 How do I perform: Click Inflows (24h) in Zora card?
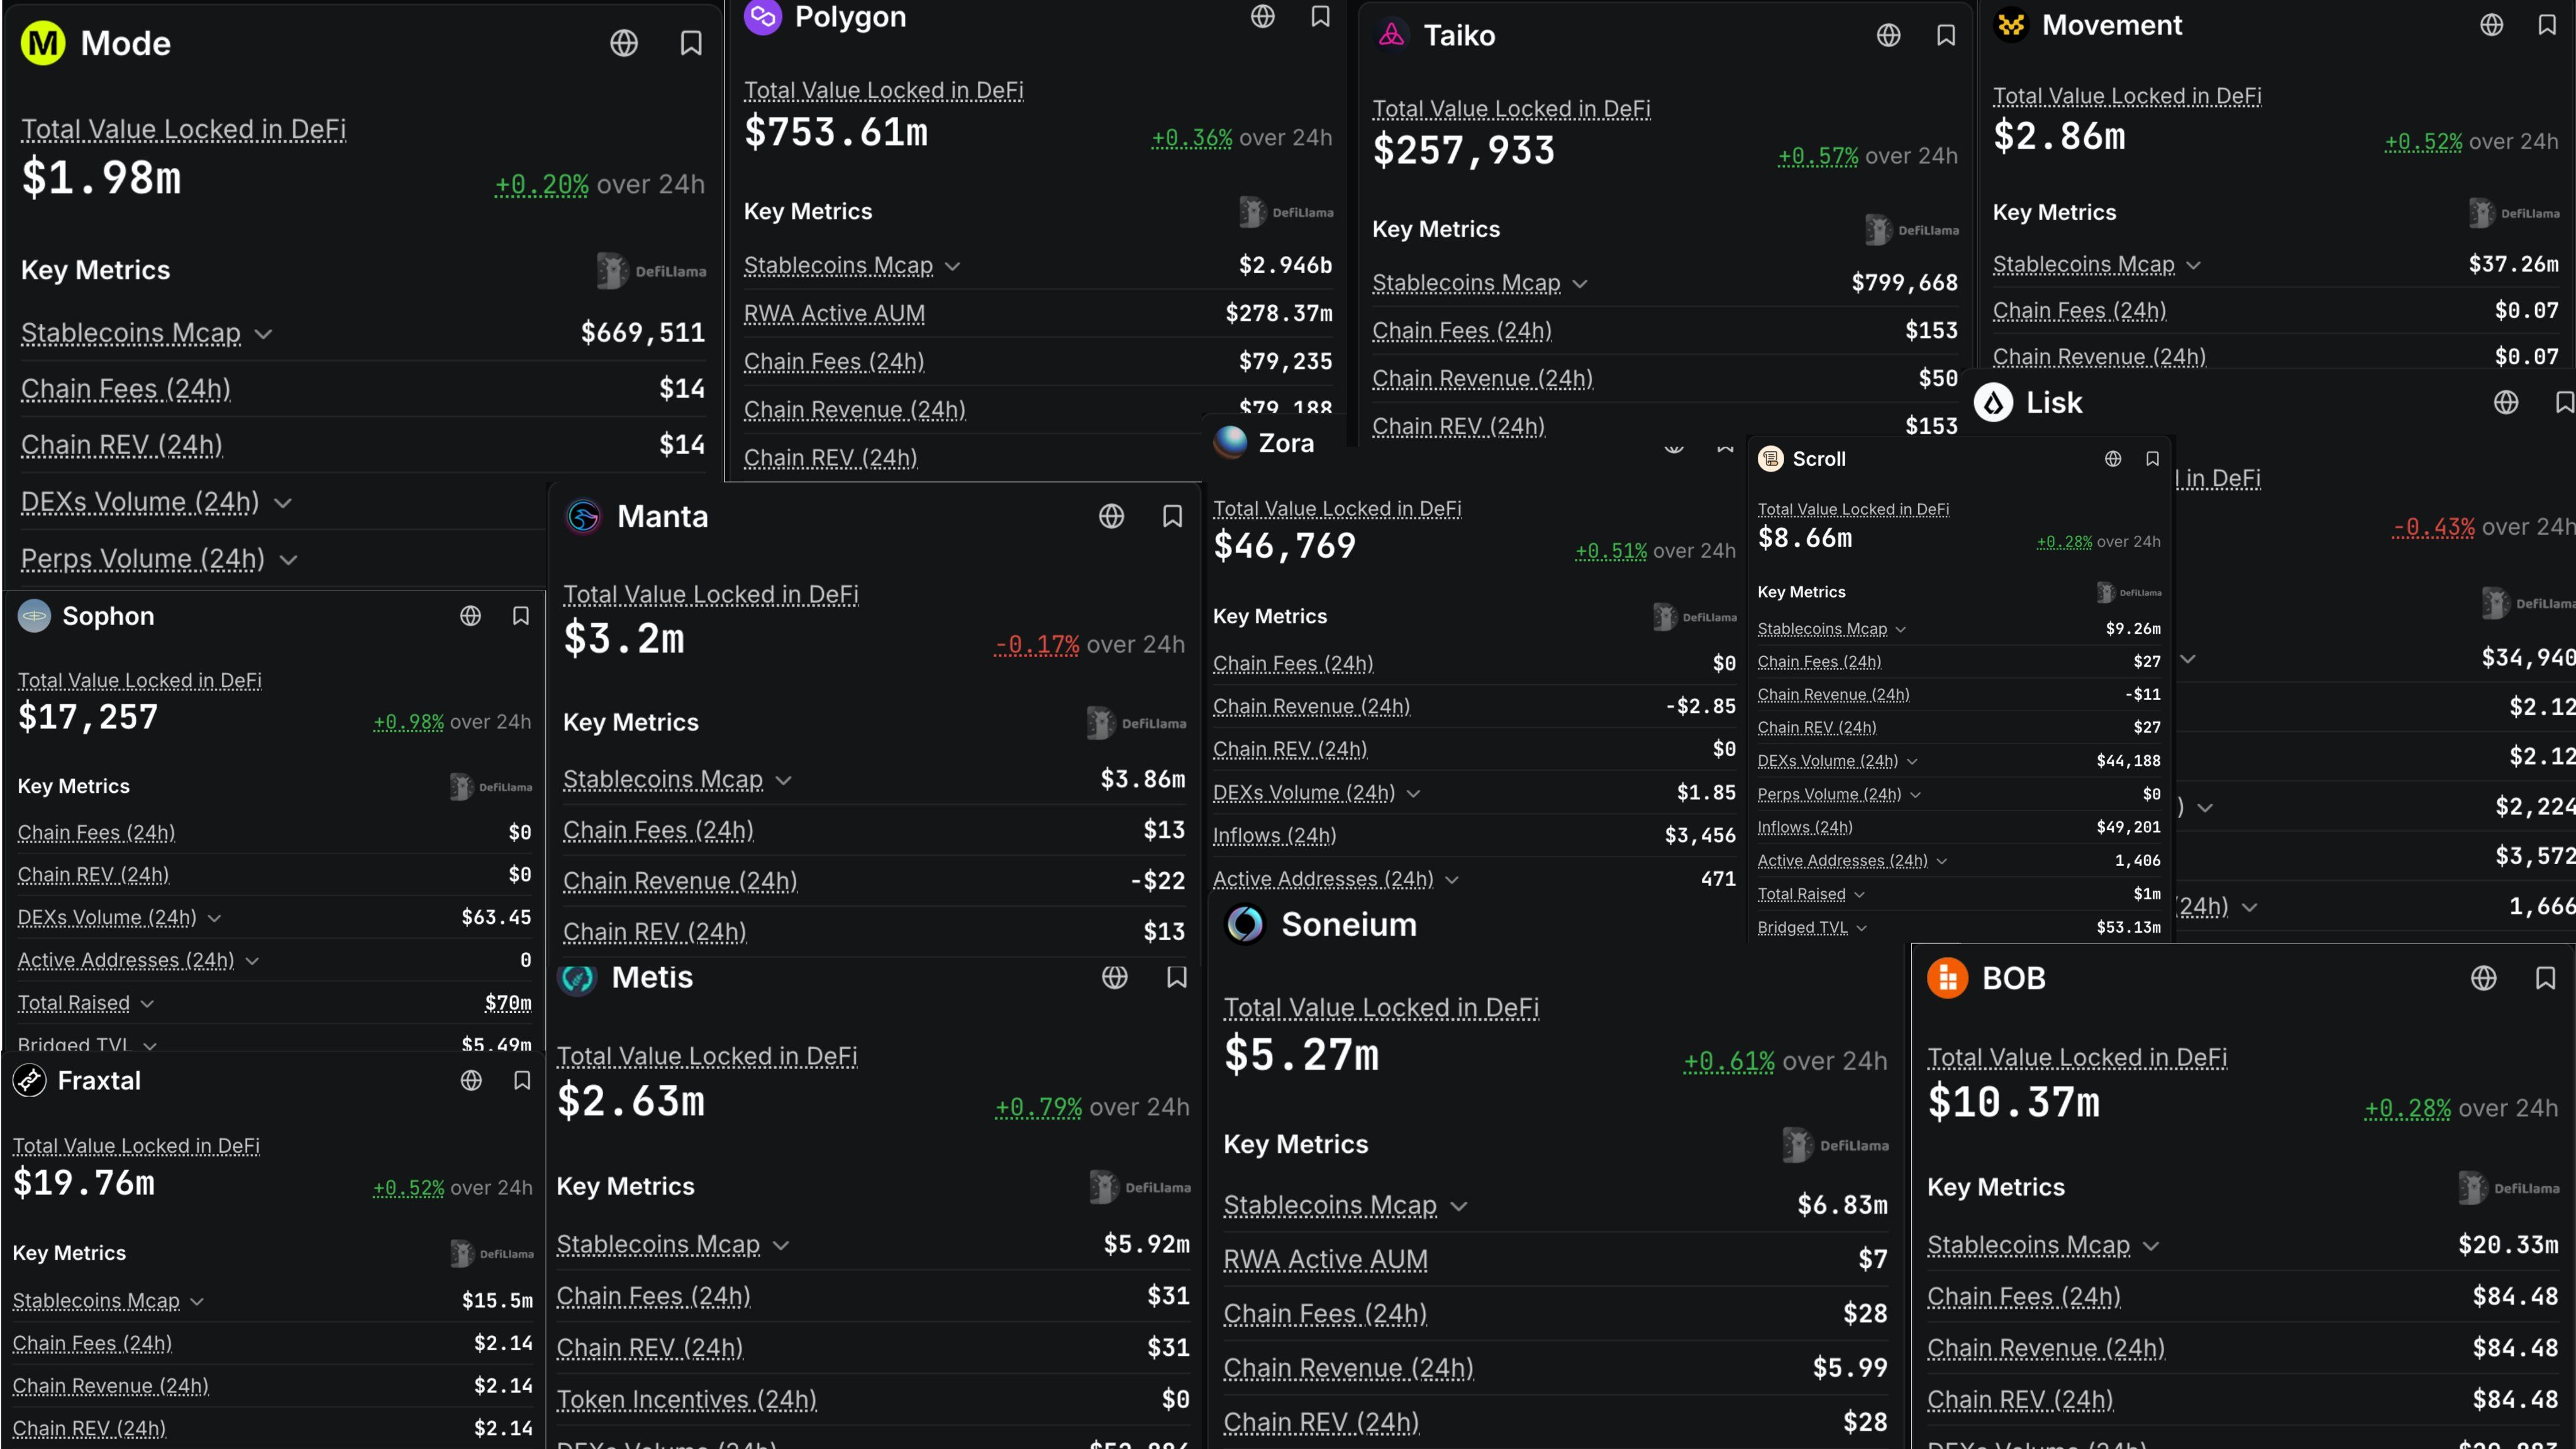coord(1274,836)
